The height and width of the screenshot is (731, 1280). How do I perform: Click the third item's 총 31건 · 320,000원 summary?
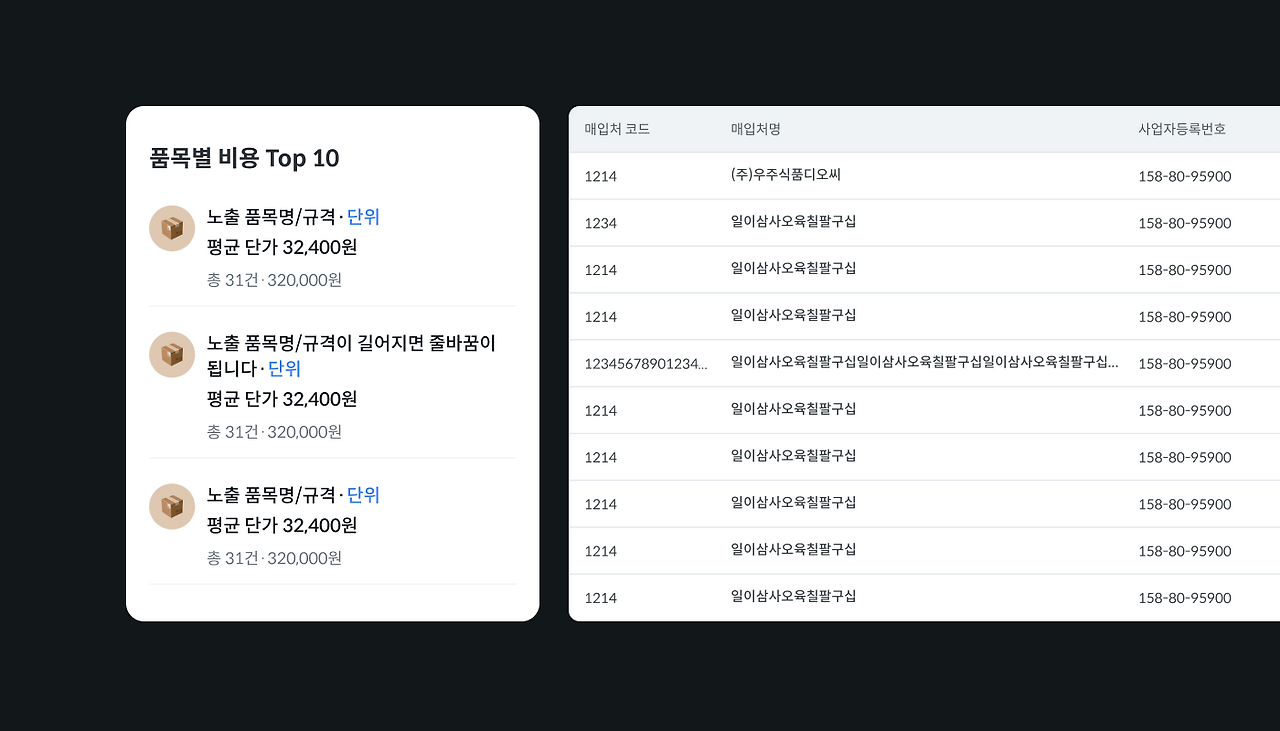coord(274,558)
